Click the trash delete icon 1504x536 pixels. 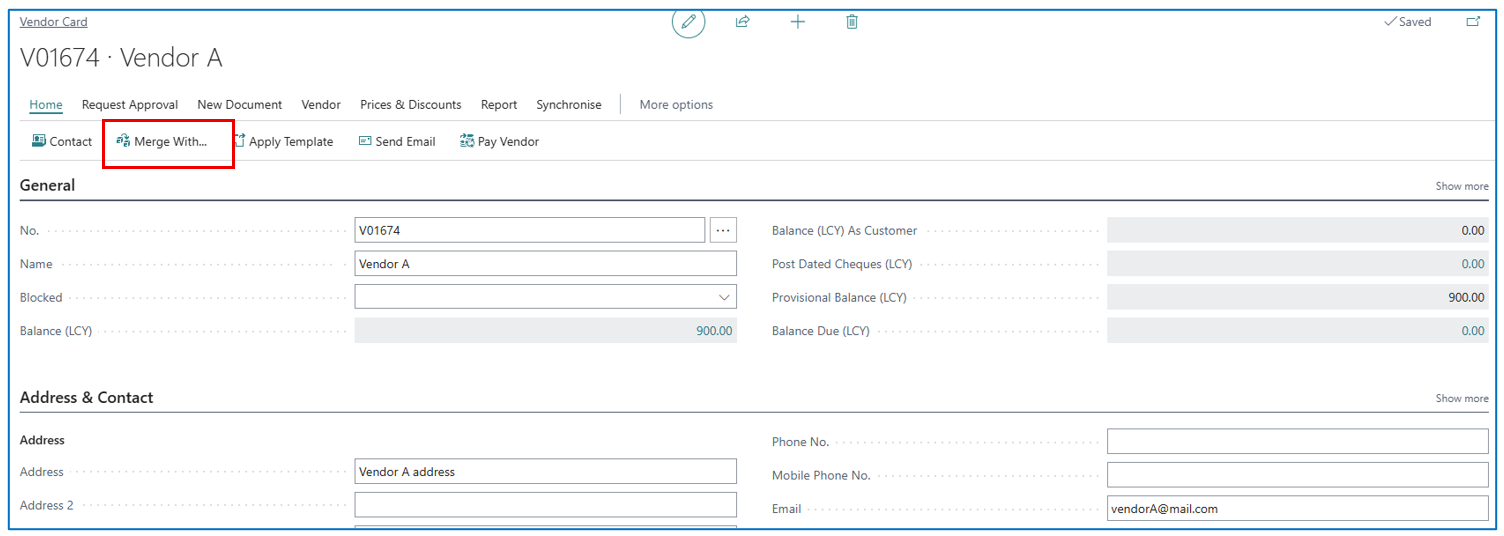point(852,22)
